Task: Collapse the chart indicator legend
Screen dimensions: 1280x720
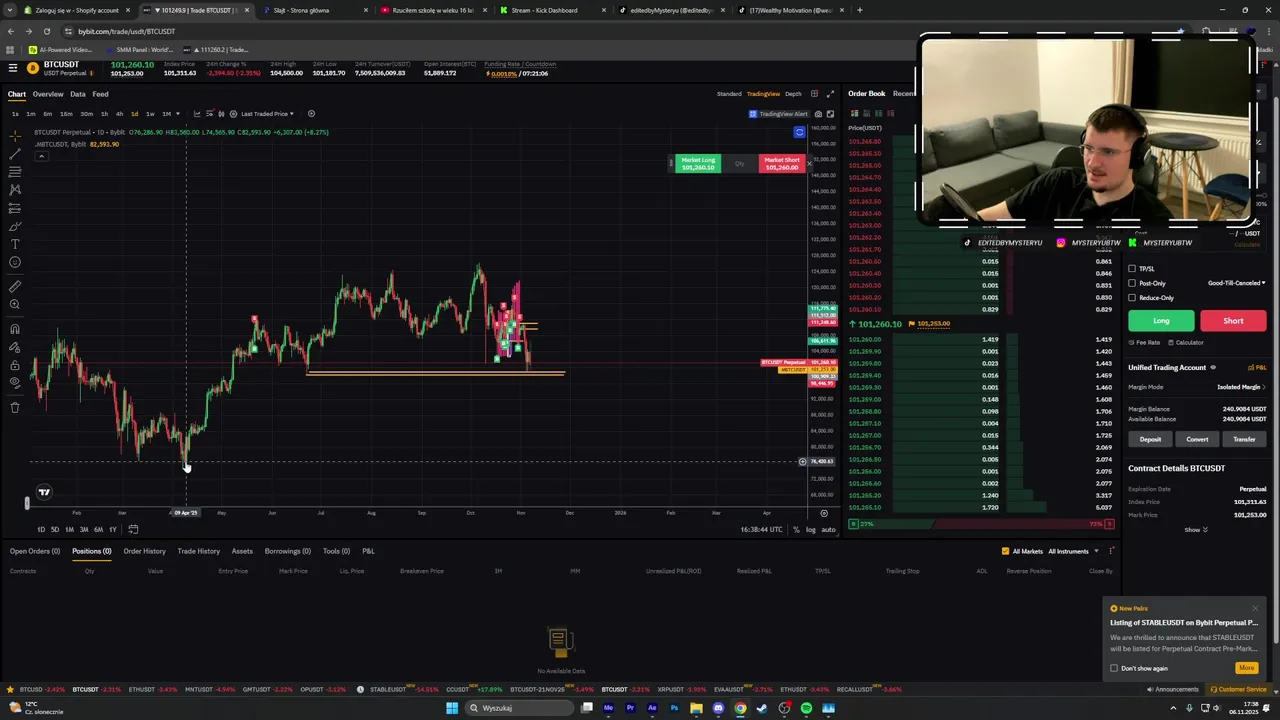Action: (x=41, y=156)
